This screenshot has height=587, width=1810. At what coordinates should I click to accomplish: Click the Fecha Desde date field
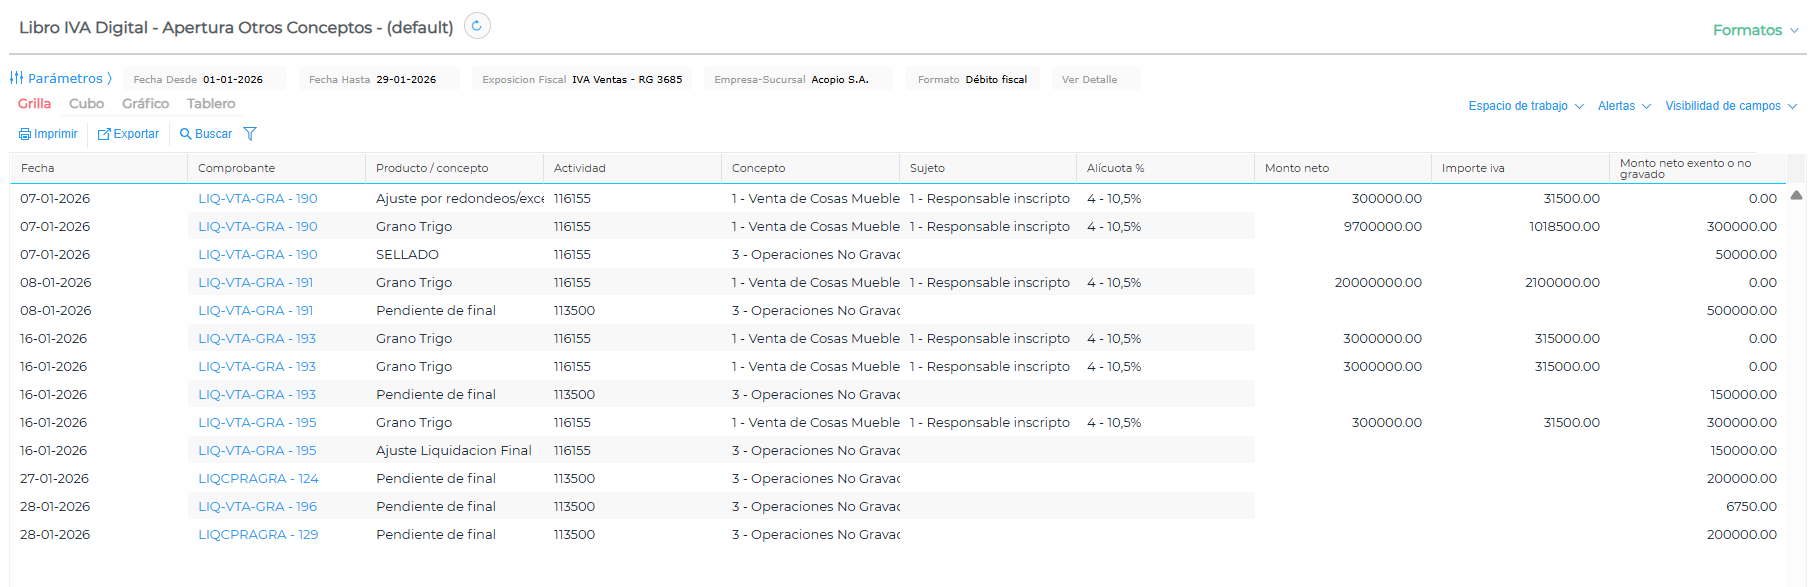(232, 79)
